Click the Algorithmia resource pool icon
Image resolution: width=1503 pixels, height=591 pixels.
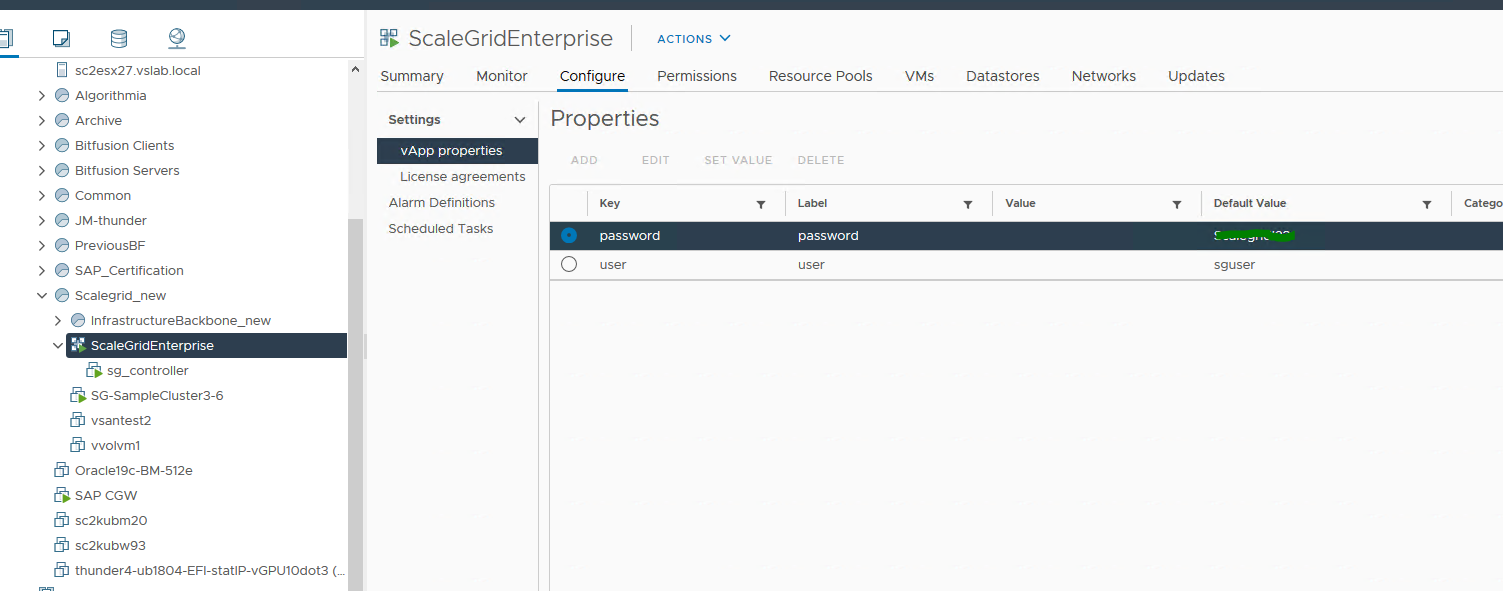(62, 96)
